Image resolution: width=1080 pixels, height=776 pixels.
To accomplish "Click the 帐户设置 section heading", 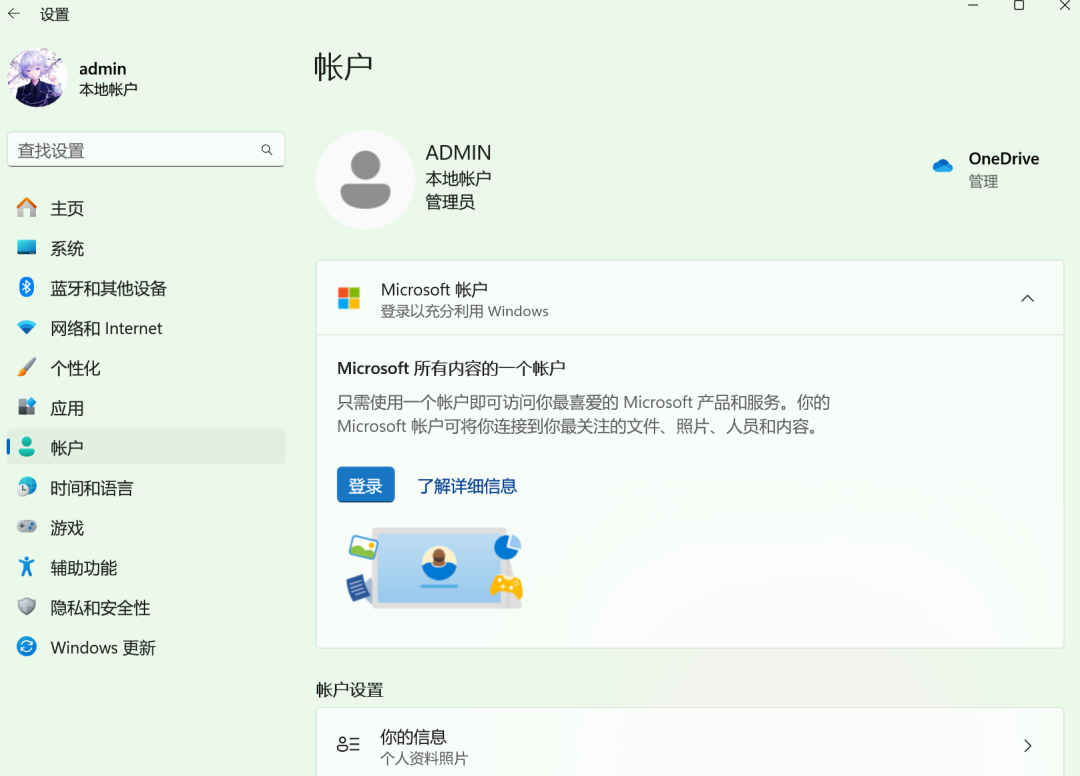I will tap(350, 690).
